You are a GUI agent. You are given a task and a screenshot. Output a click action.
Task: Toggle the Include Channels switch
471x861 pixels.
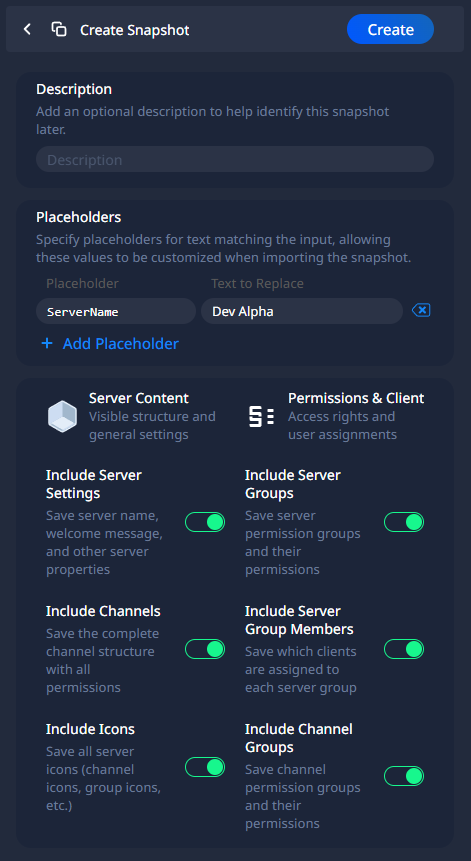tap(205, 649)
